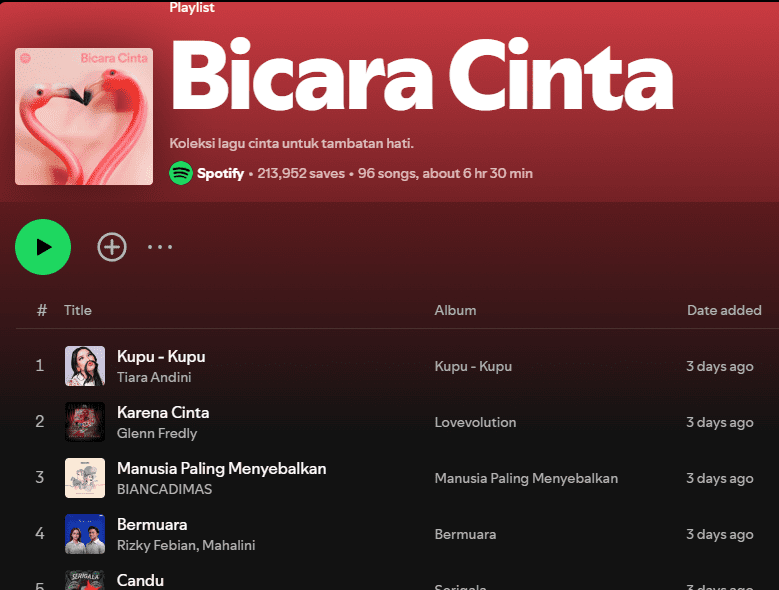Sort by the Date added column header

click(x=724, y=310)
